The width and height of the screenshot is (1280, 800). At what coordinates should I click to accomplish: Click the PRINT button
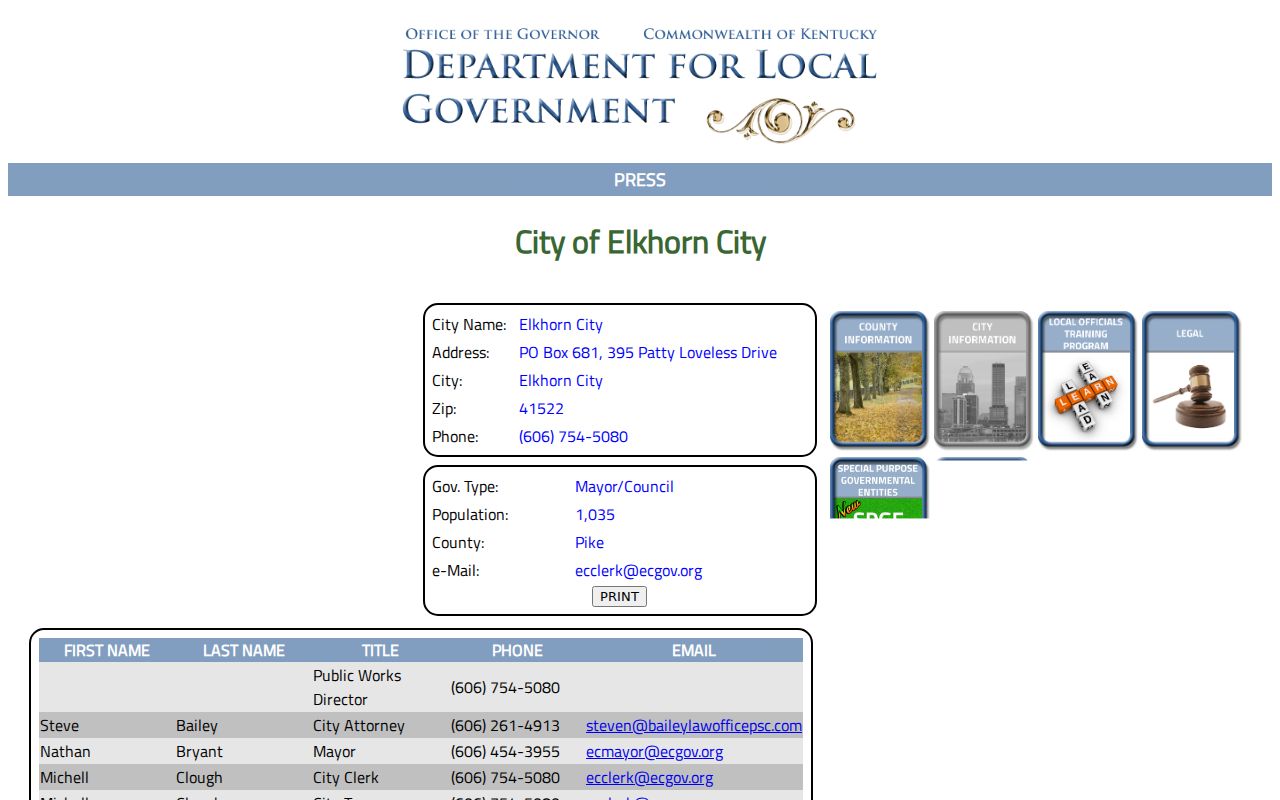coord(619,596)
